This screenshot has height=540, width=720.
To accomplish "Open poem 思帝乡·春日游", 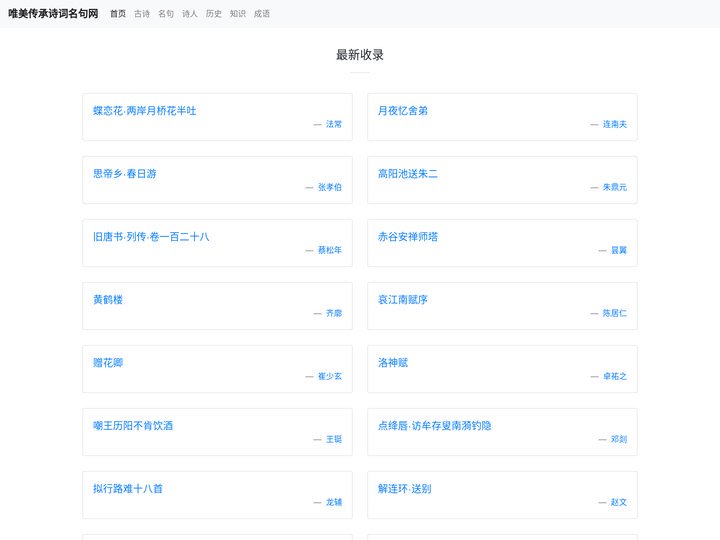I will tap(125, 174).
